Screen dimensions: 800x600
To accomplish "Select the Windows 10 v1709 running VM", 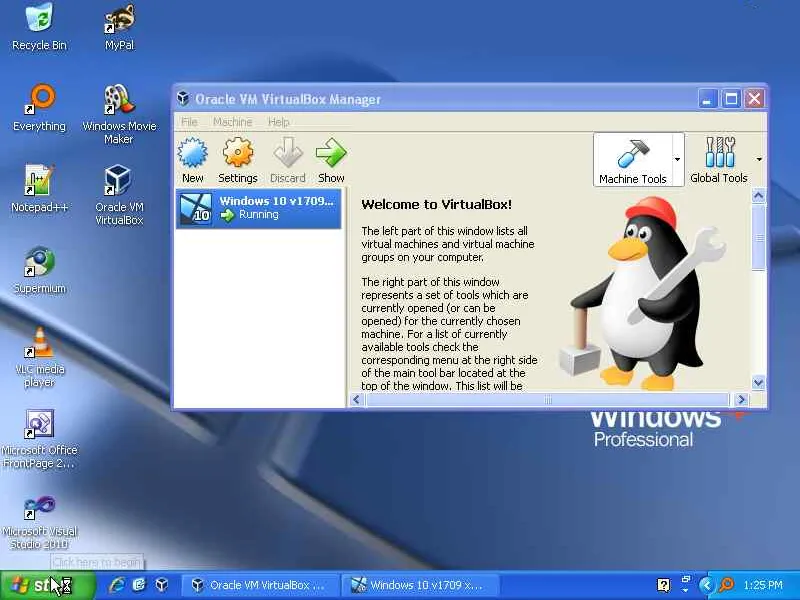I will (259, 208).
